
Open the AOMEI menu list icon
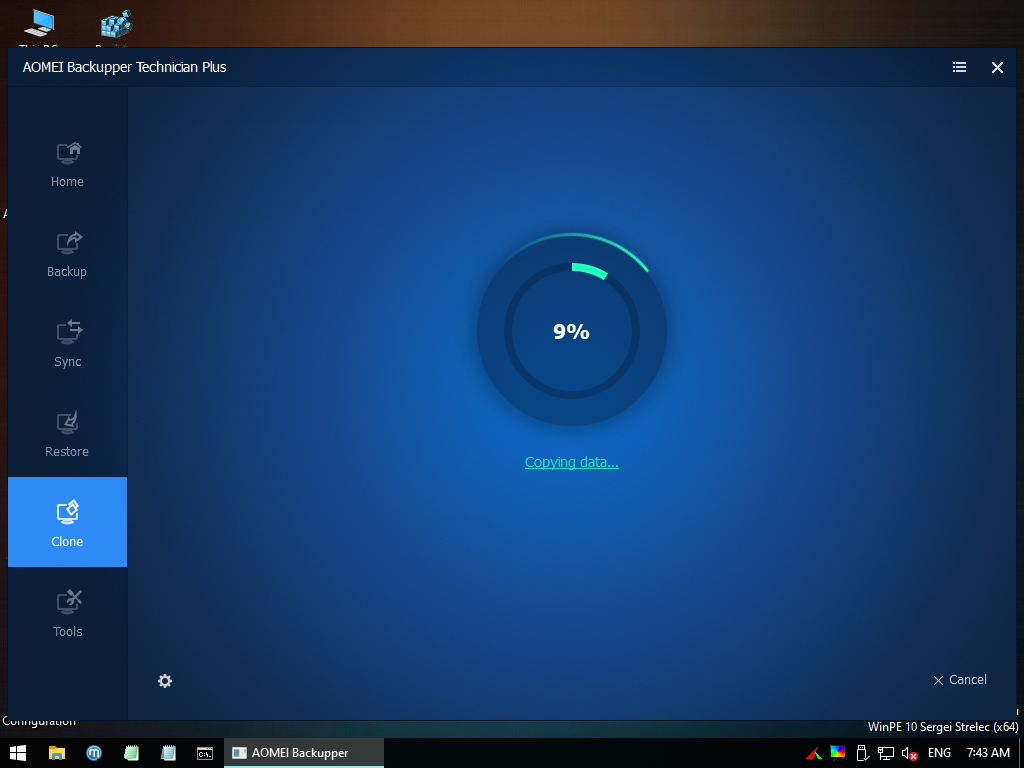tap(959, 67)
